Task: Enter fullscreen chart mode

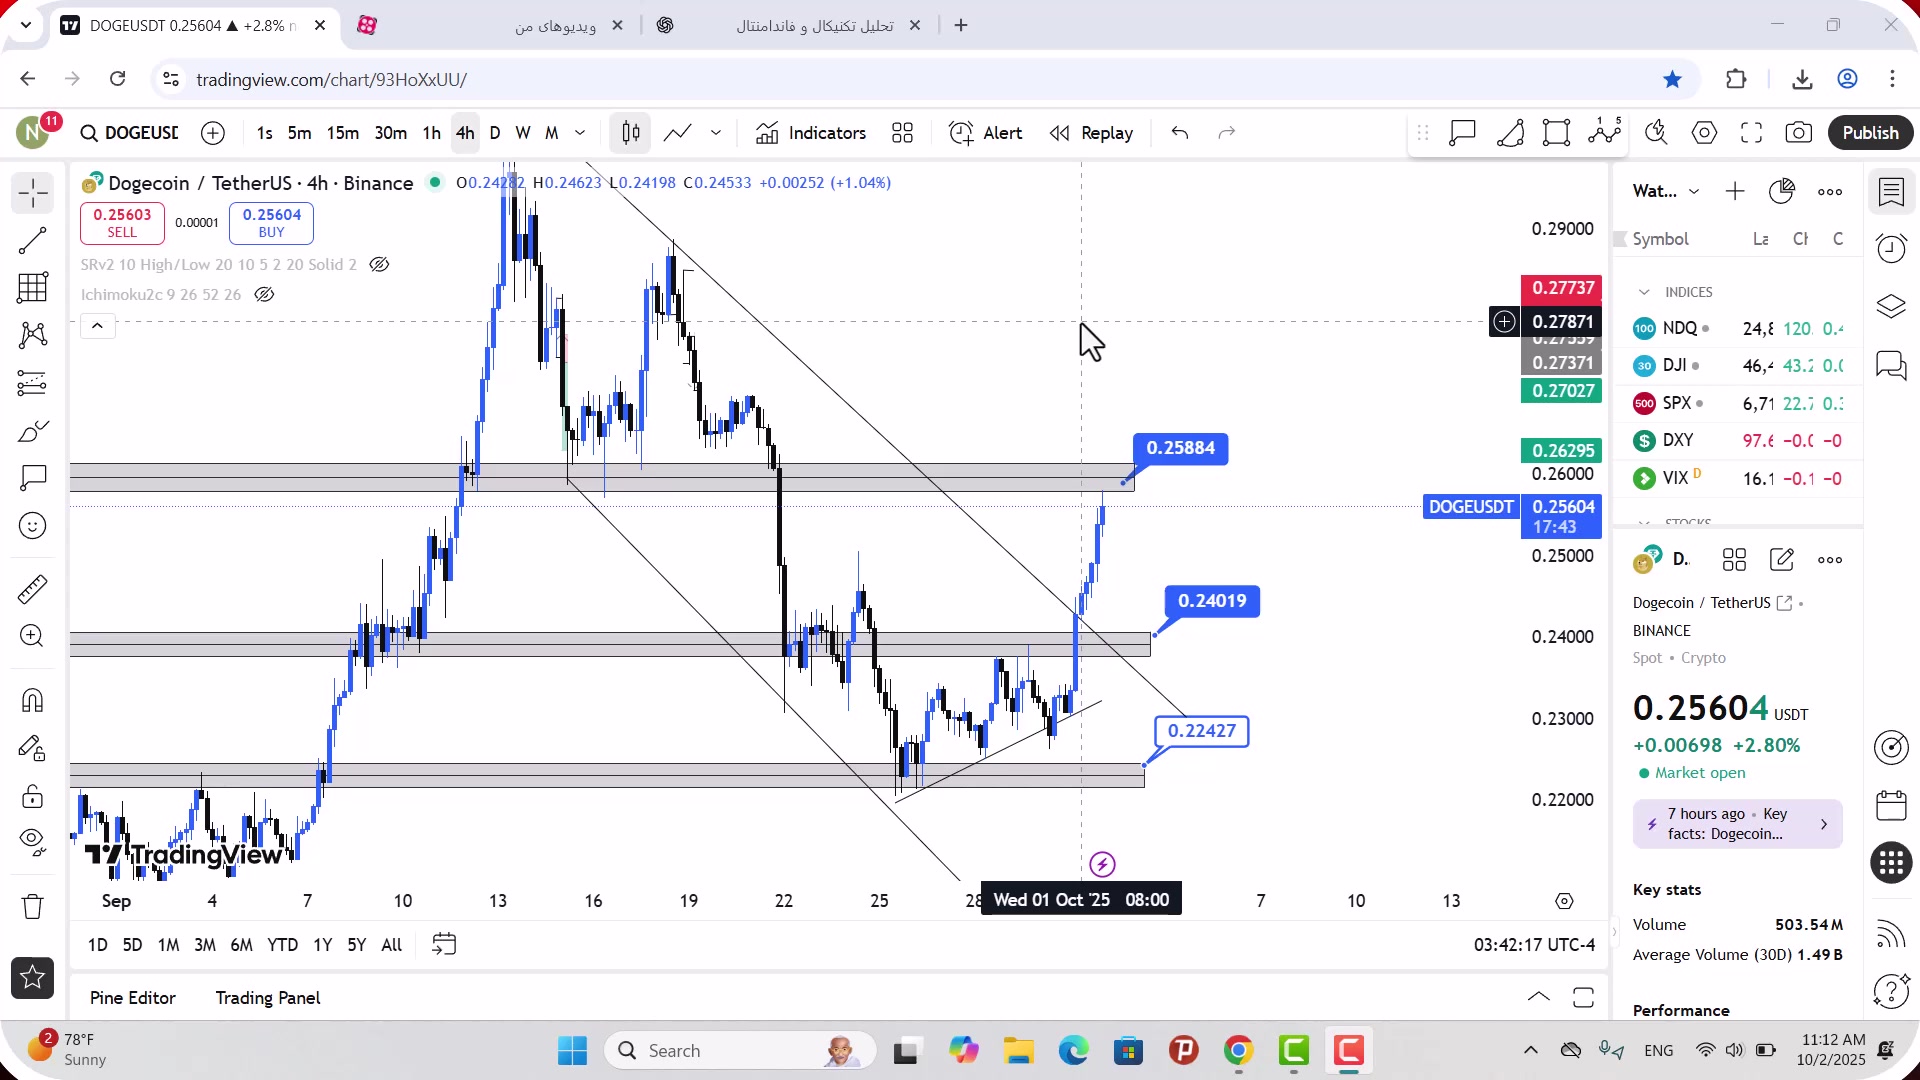Action: (x=1752, y=133)
